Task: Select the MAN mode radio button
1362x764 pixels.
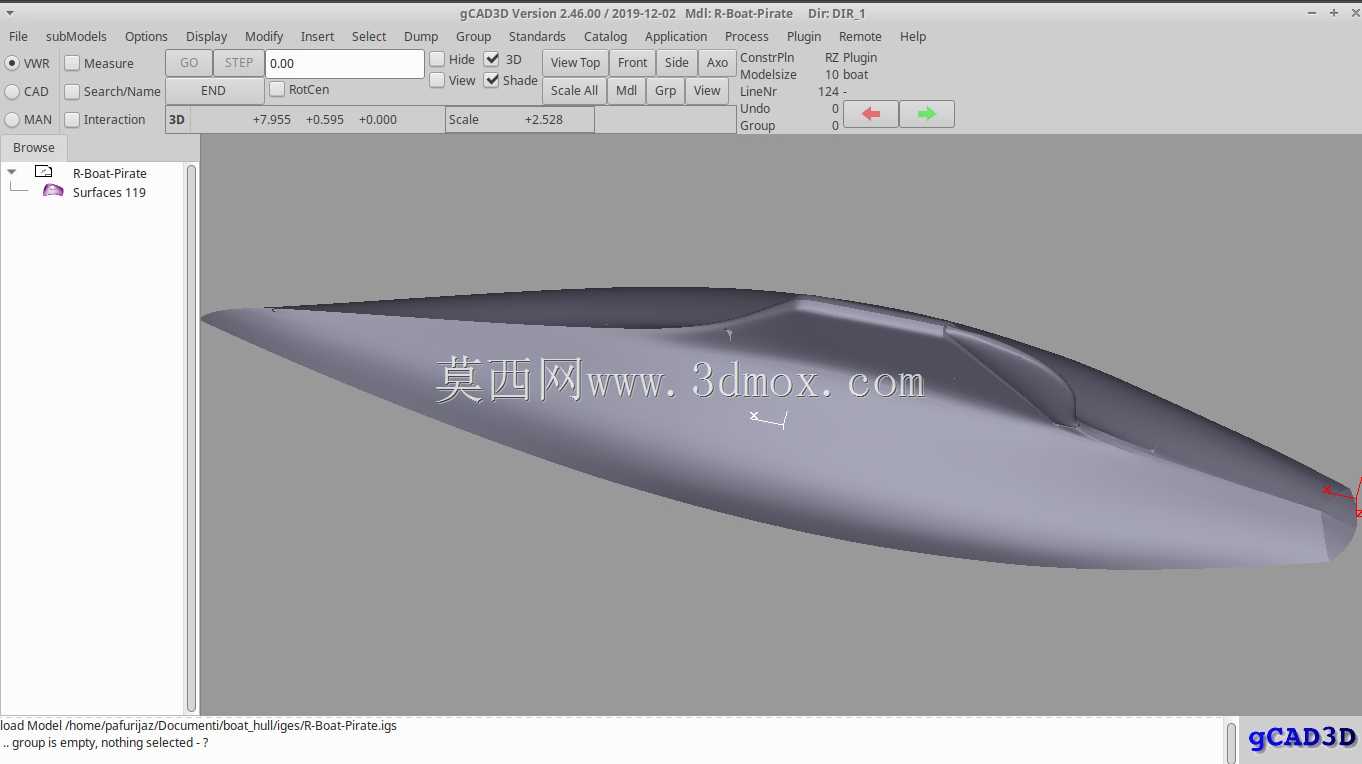Action: tap(12, 119)
